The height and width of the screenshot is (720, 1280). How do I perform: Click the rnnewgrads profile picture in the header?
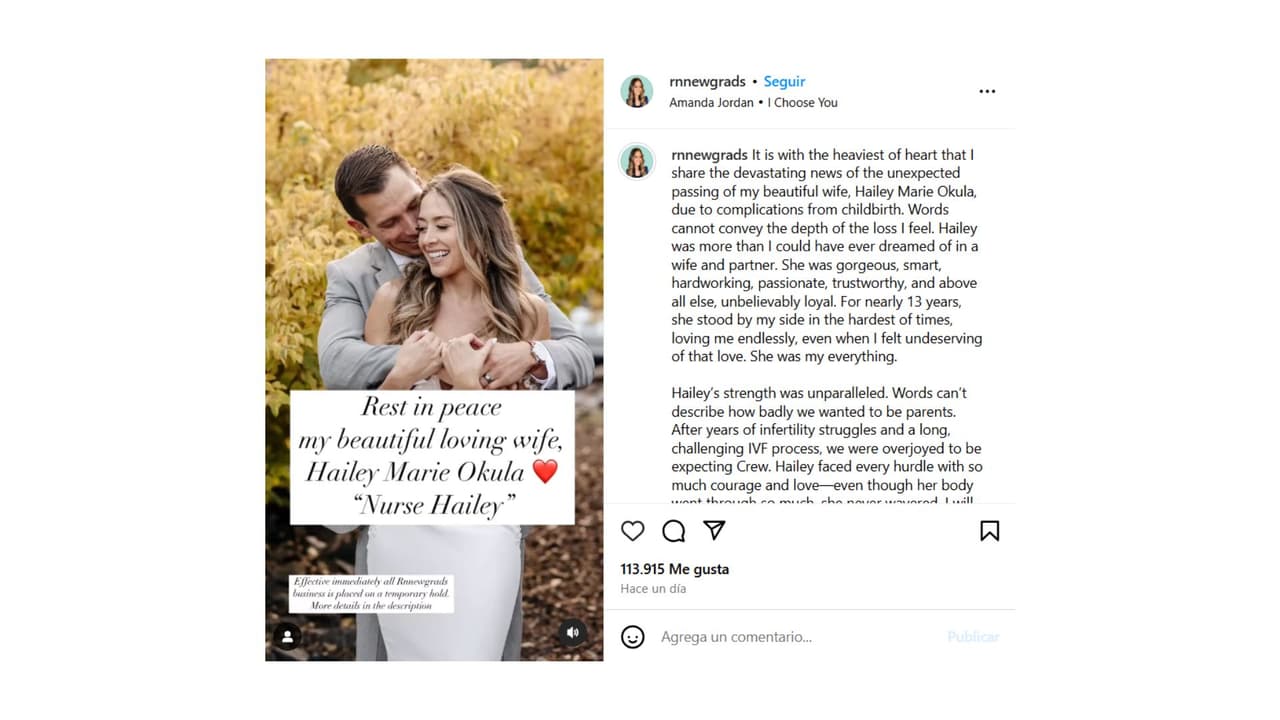(x=637, y=91)
